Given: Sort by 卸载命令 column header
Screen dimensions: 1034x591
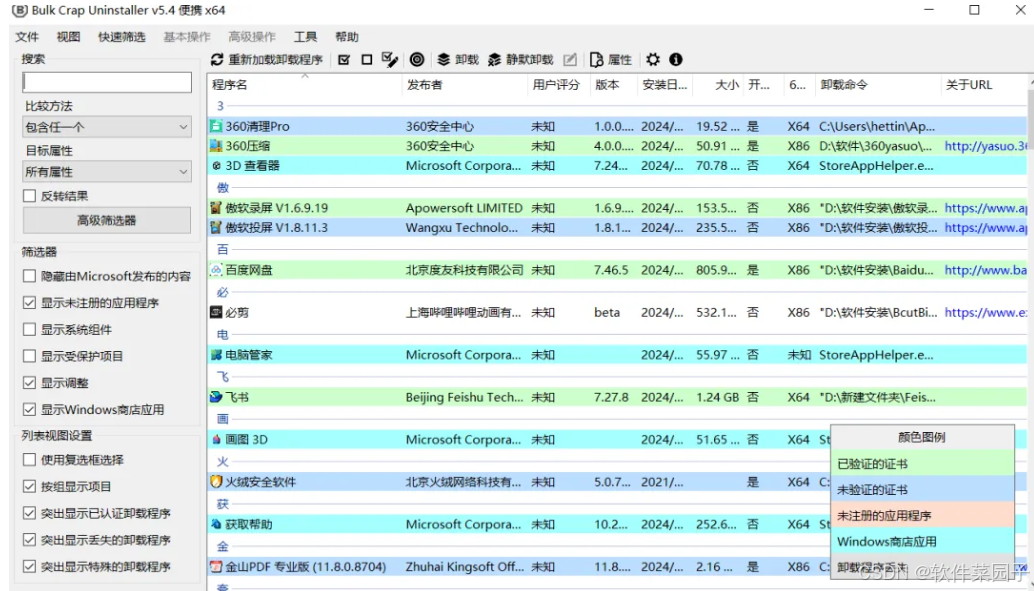Looking at the screenshot, I should 878,84.
